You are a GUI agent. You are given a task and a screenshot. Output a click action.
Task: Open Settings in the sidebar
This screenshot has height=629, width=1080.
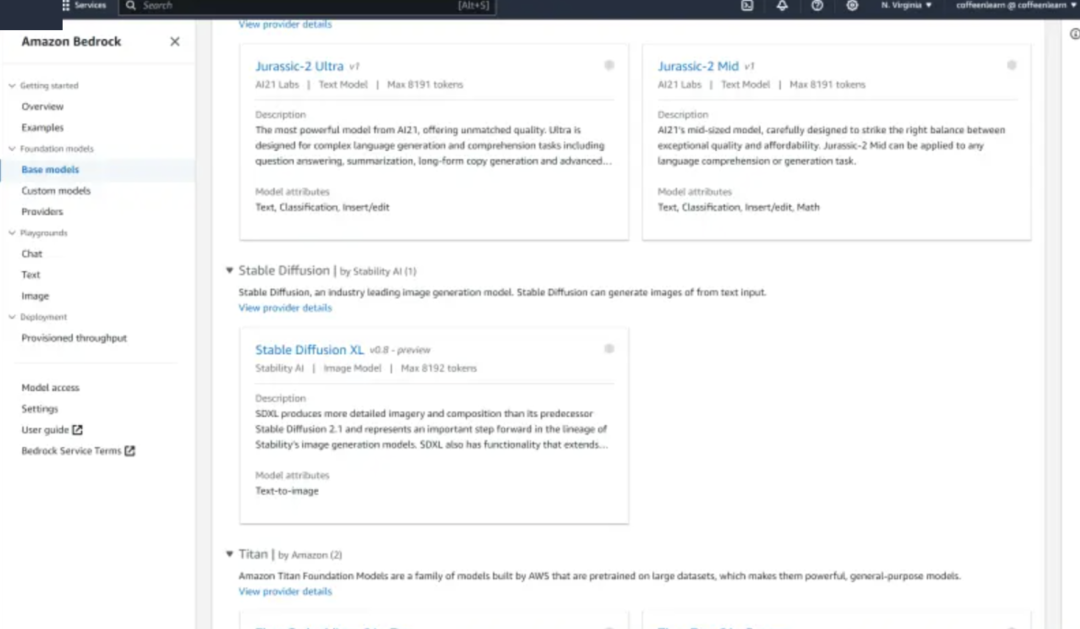[x=39, y=409]
